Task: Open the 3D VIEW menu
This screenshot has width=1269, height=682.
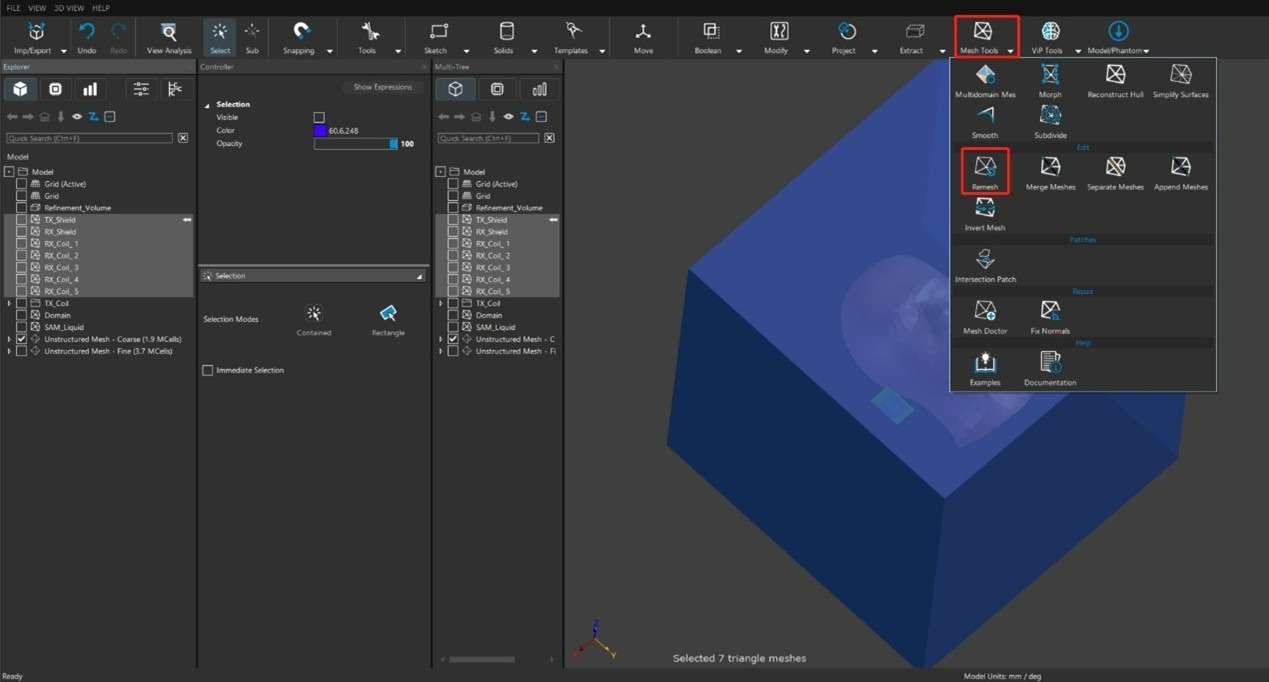Action: pyautogui.click(x=67, y=8)
